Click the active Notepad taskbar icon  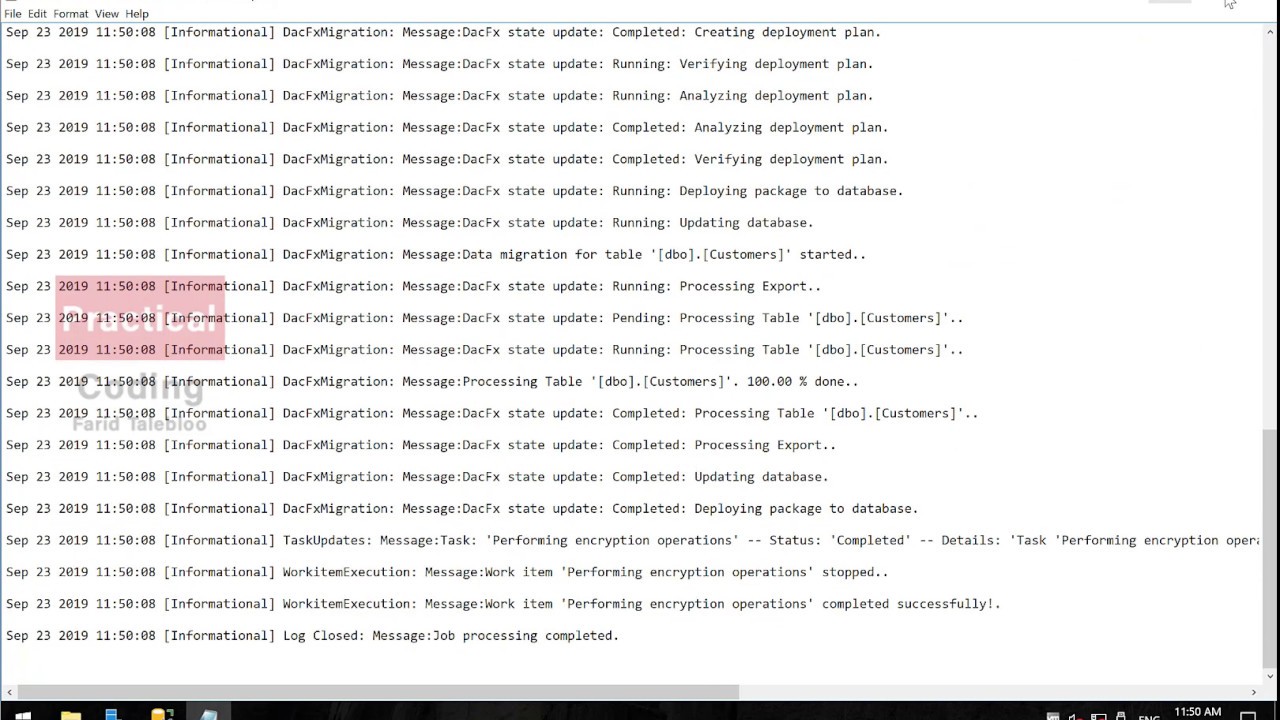(x=208, y=713)
